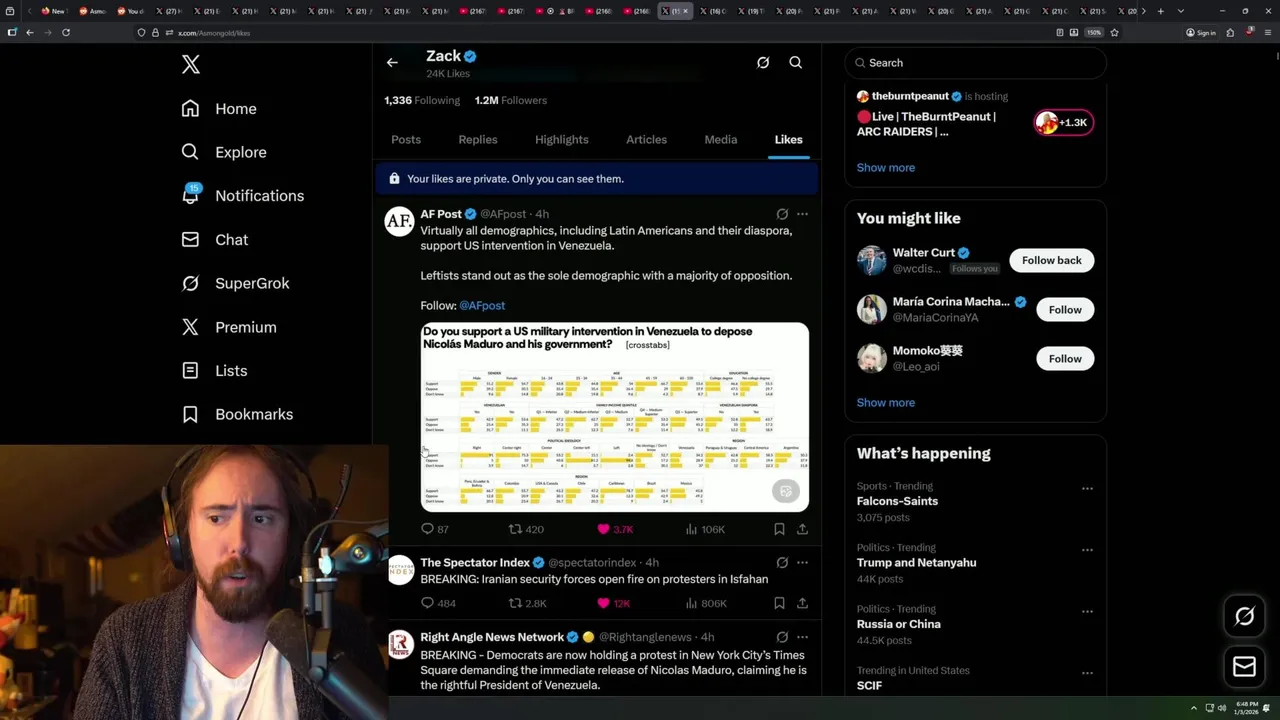Open Chat from the sidebar
The height and width of the screenshot is (720, 1280).
[x=214, y=239]
